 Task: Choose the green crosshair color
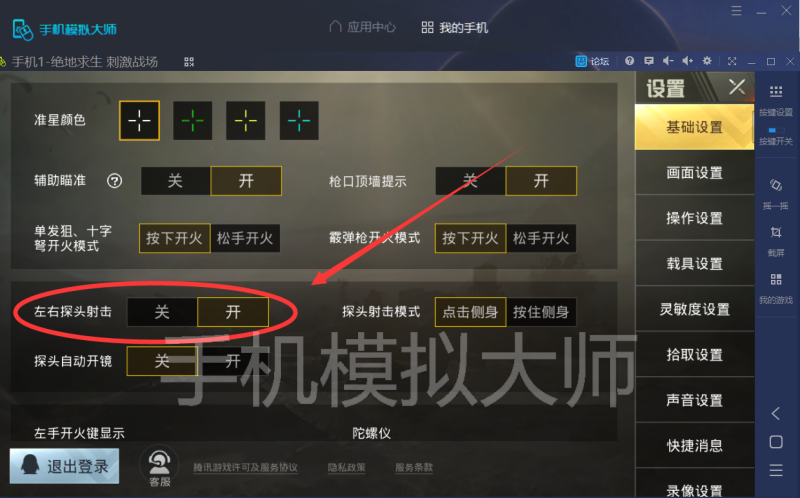pos(193,120)
